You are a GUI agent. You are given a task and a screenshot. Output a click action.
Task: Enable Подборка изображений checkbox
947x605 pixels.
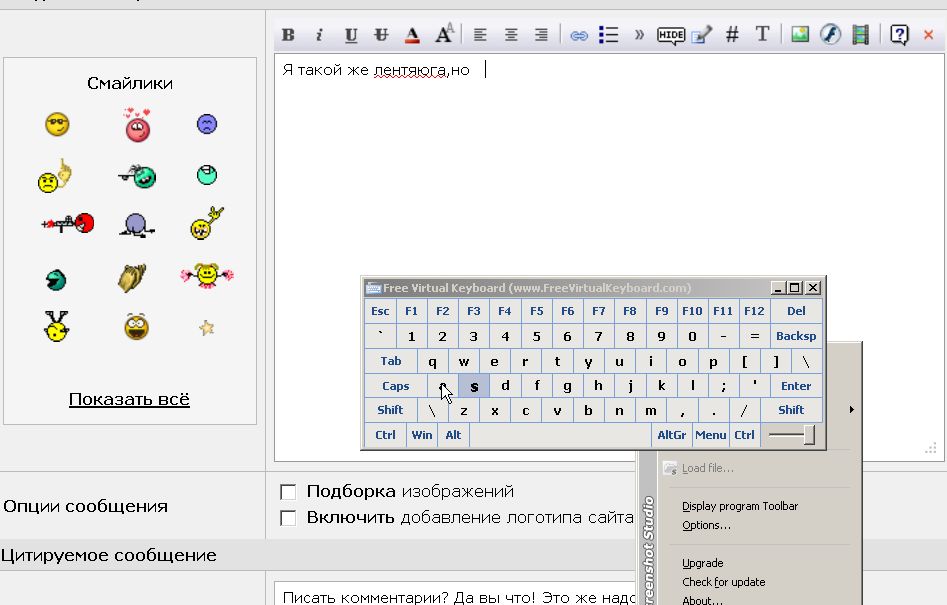pos(288,492)
